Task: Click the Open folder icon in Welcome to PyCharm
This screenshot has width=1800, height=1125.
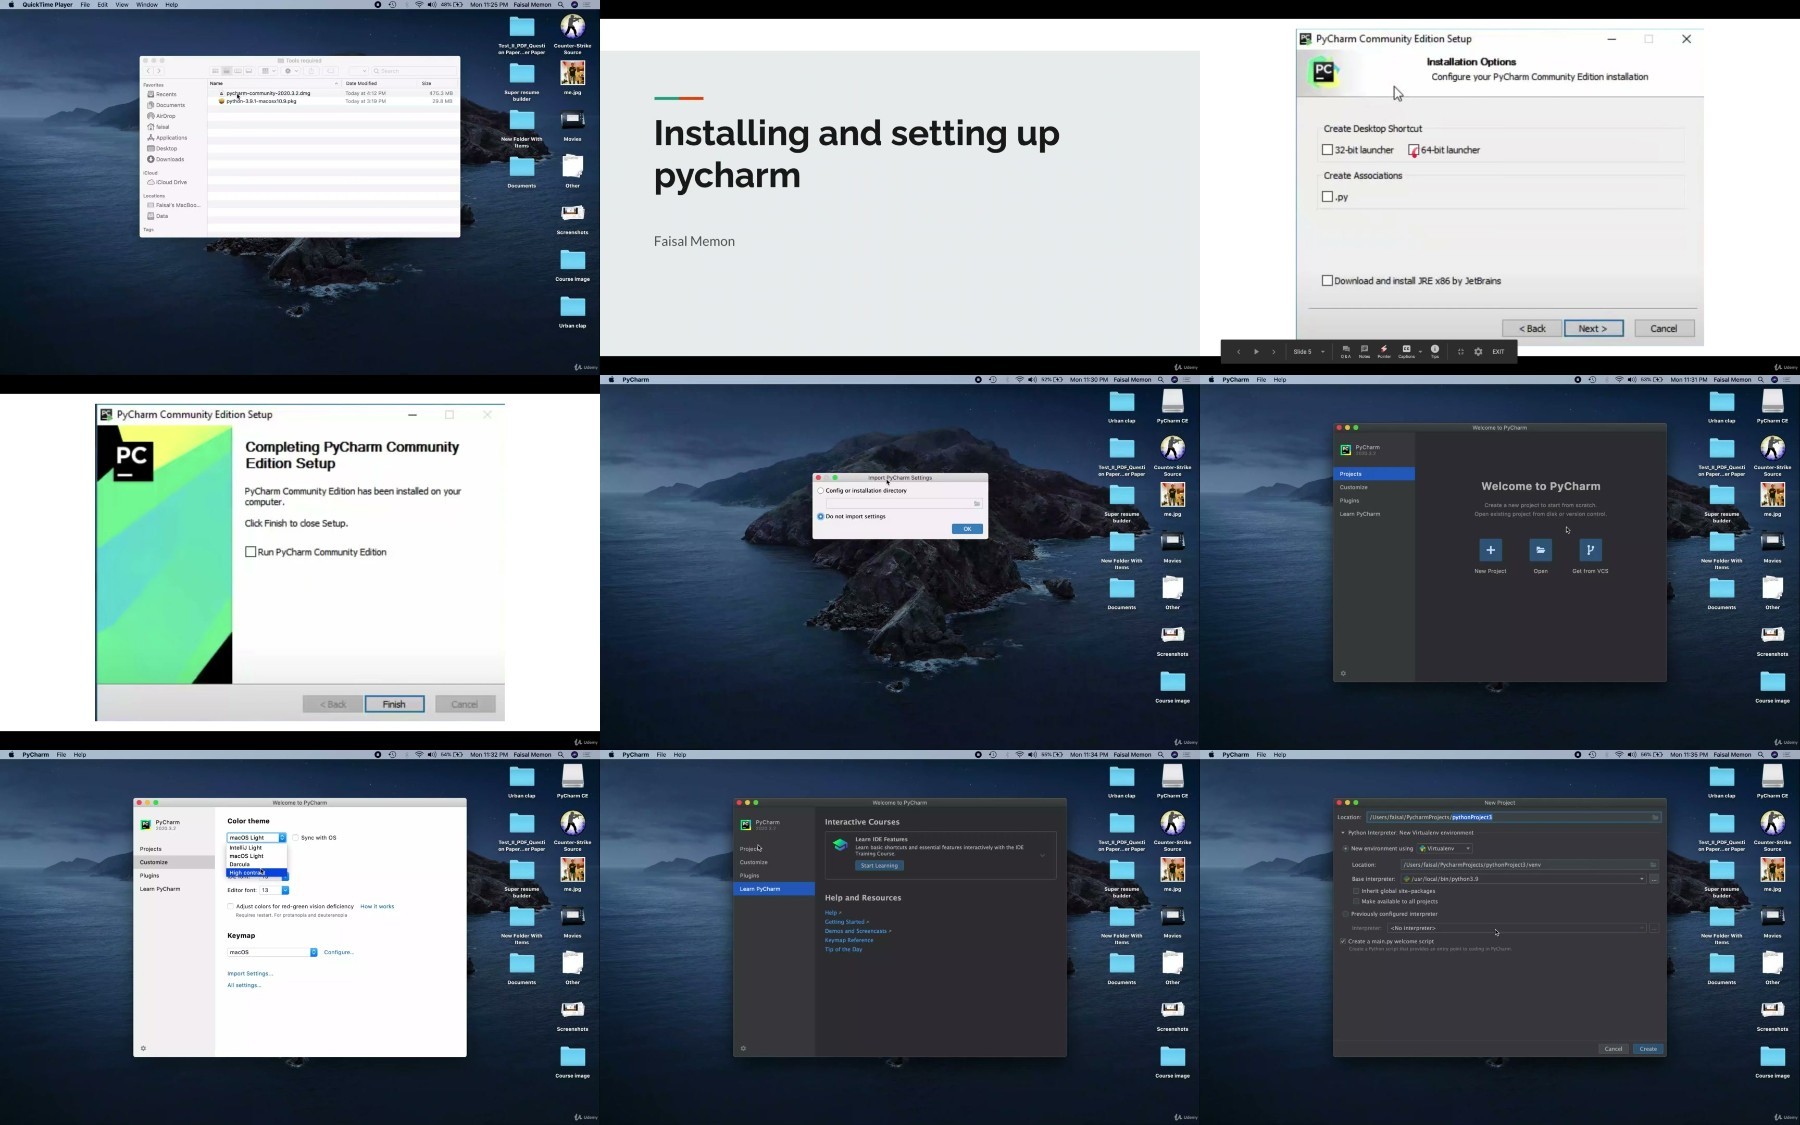Action: 1540,550
